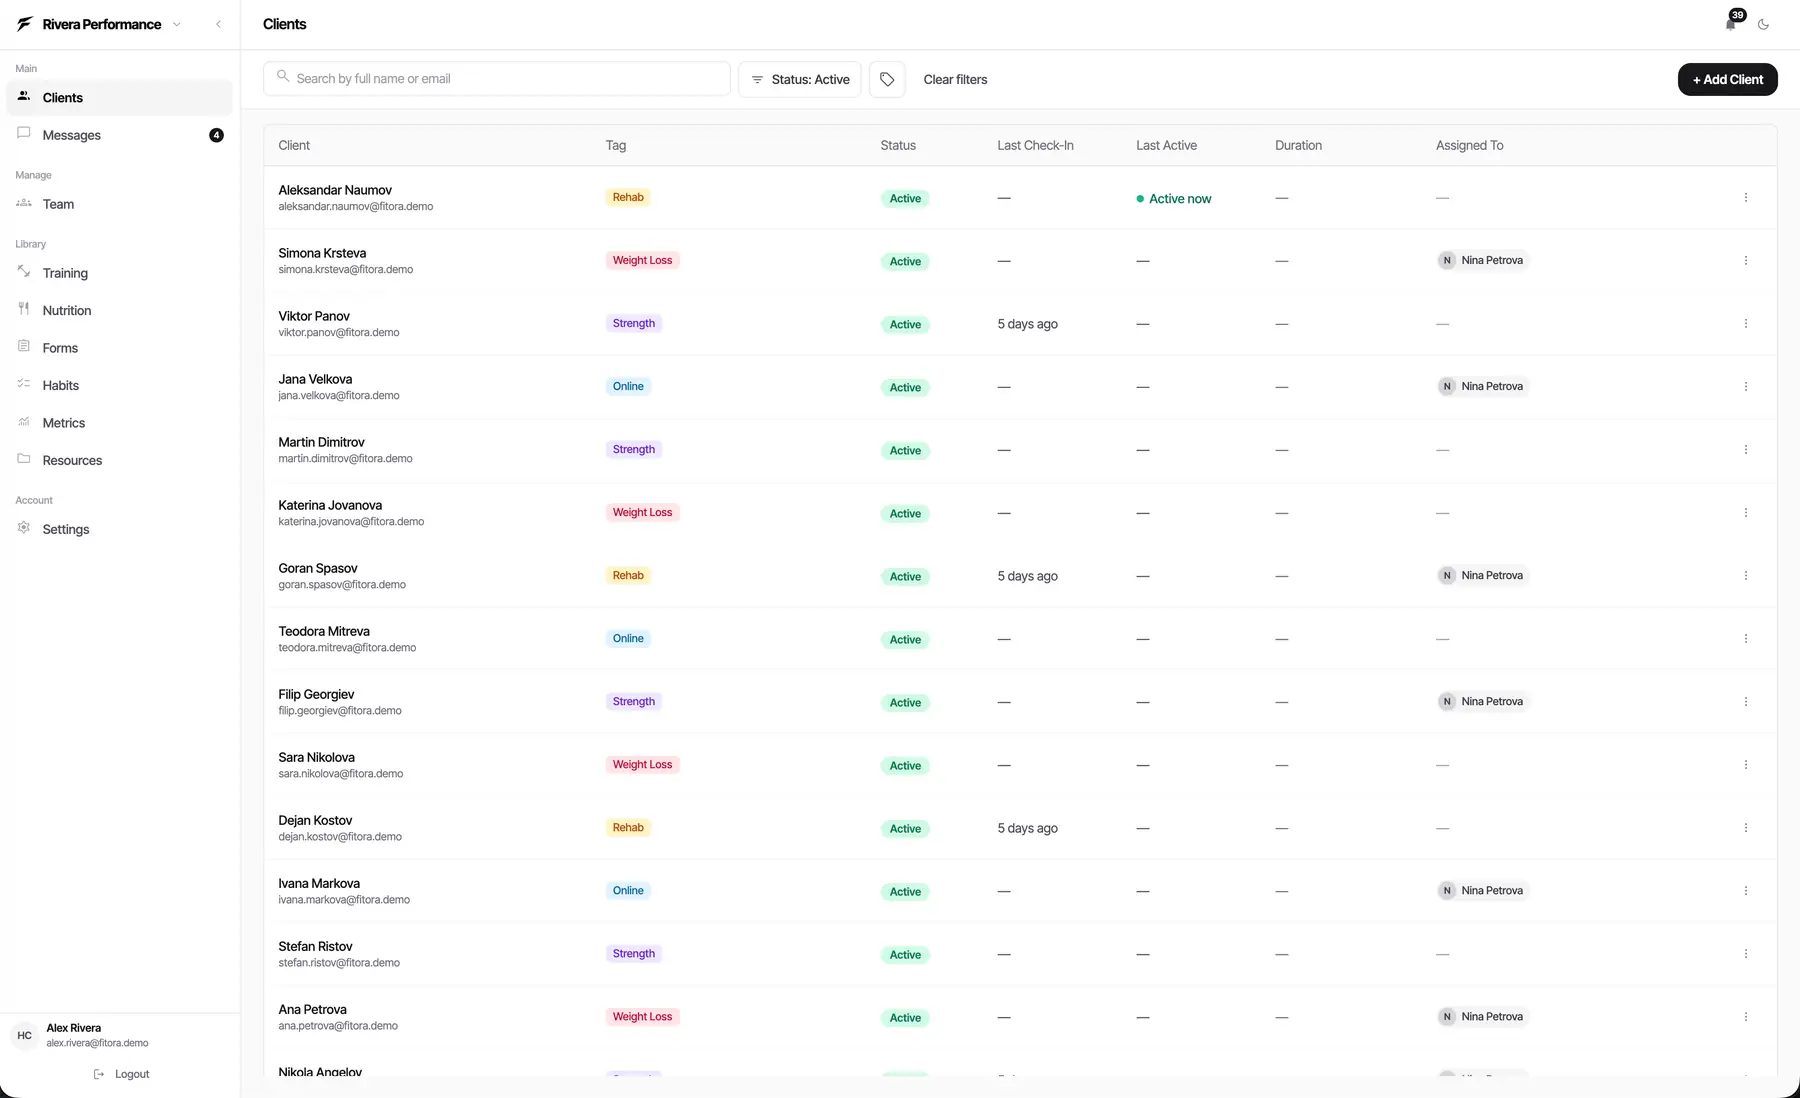Open row menu for Martin Dimitrov

[1746, 450]
